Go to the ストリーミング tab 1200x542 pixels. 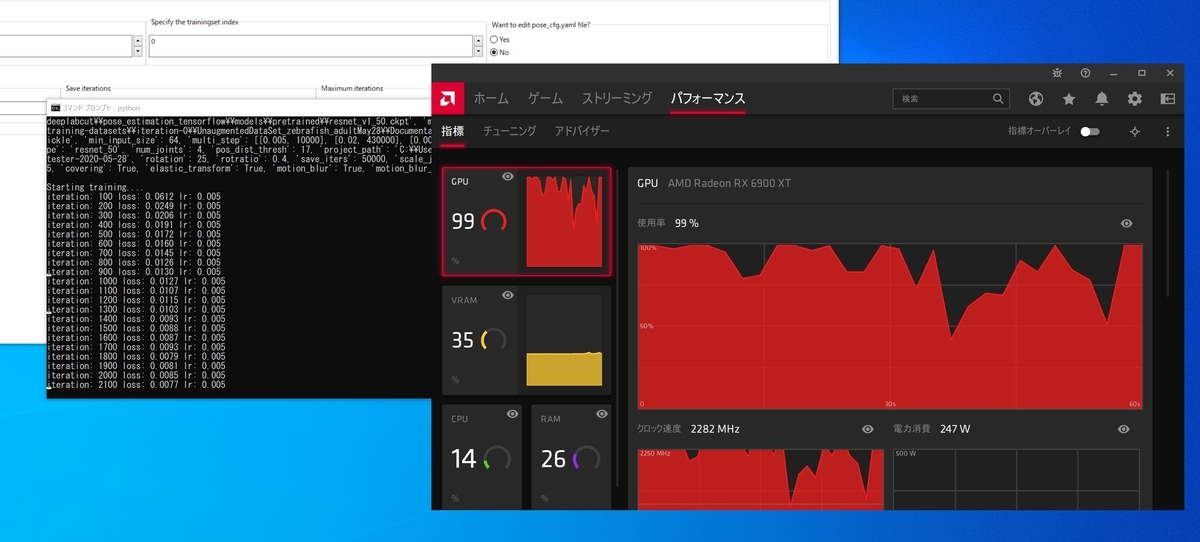click(x=617, y=98)
